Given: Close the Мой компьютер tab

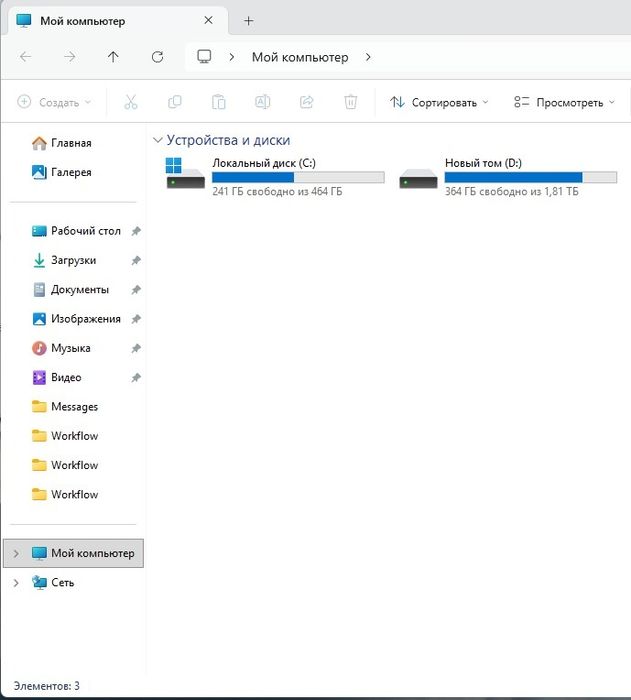Looking at the screenshot, I should (x=208, y=20).
